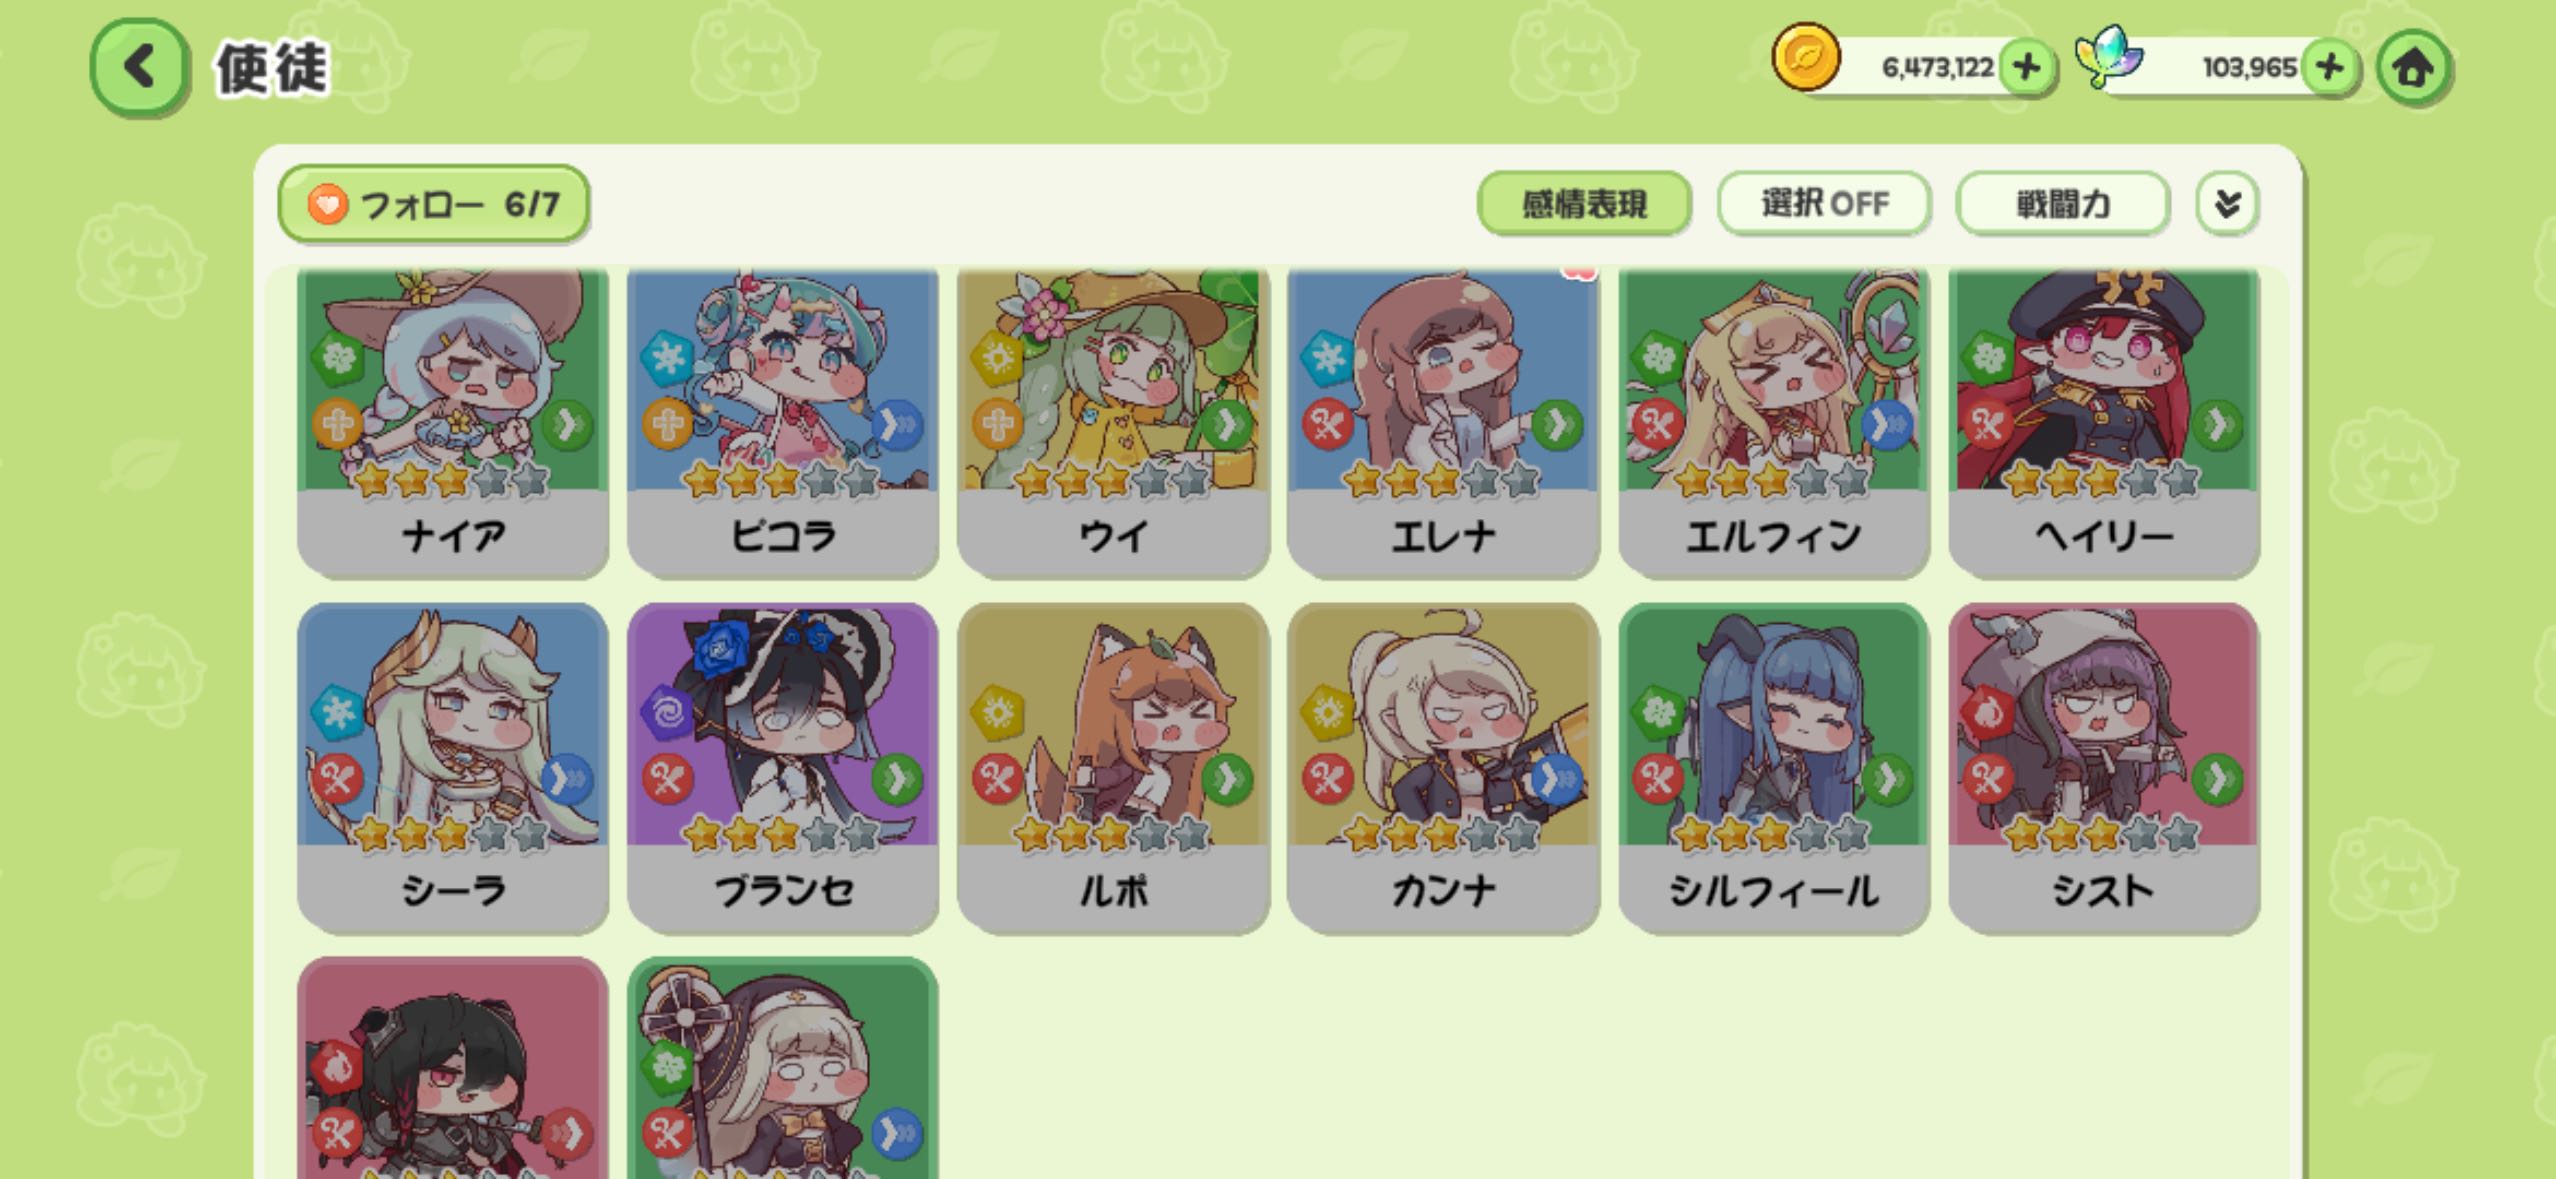Reverse sort order with double-chevron button
This screenshot has width=2556, height=1179.
click(x=2227, y=204)
